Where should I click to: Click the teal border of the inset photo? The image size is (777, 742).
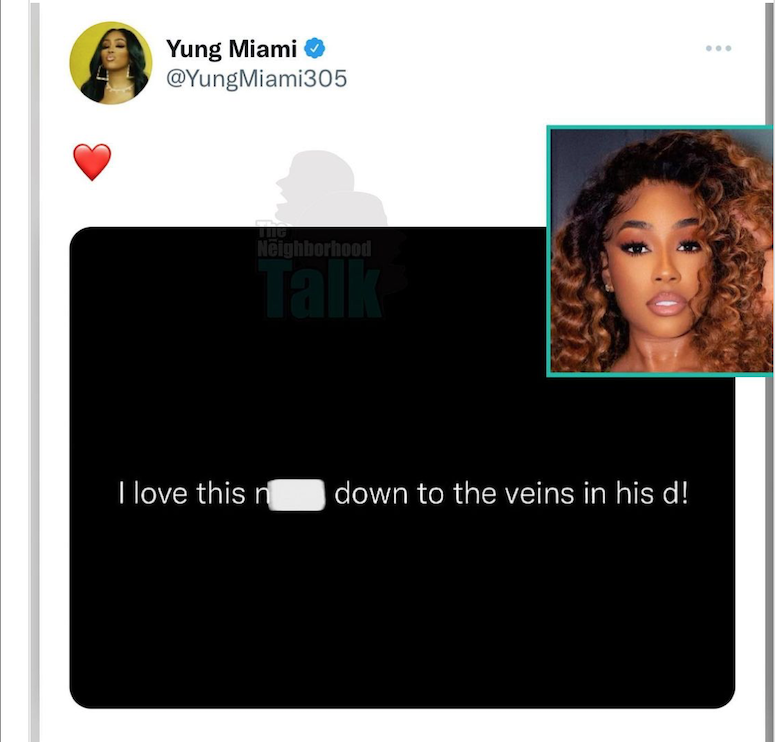point(549,251)
